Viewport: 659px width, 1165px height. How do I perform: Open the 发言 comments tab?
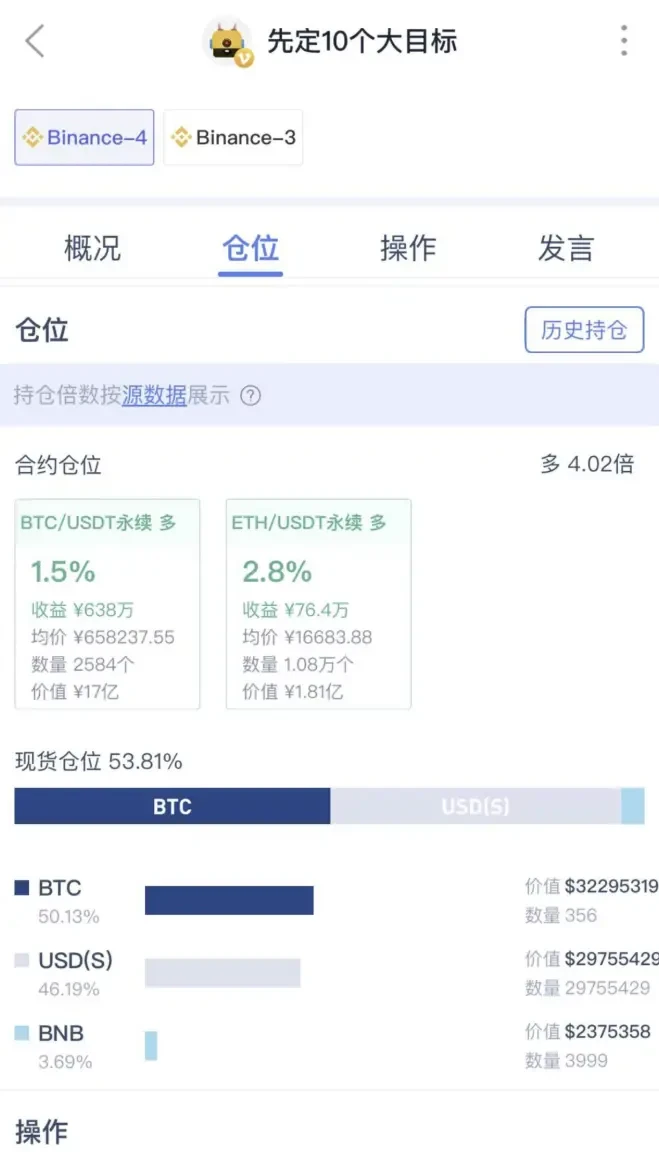[x=566, y=249]
